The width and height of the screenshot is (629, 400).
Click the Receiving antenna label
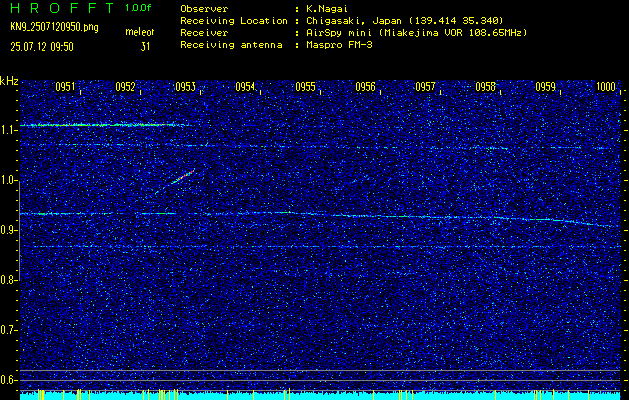[x=231, y=45]
